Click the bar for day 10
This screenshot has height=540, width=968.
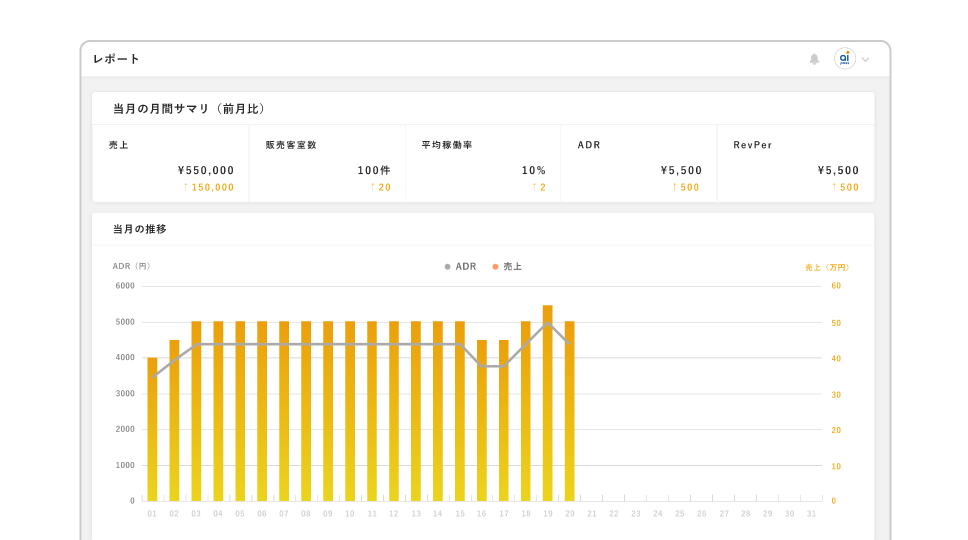pyautogui.click(x=350, y=411)
